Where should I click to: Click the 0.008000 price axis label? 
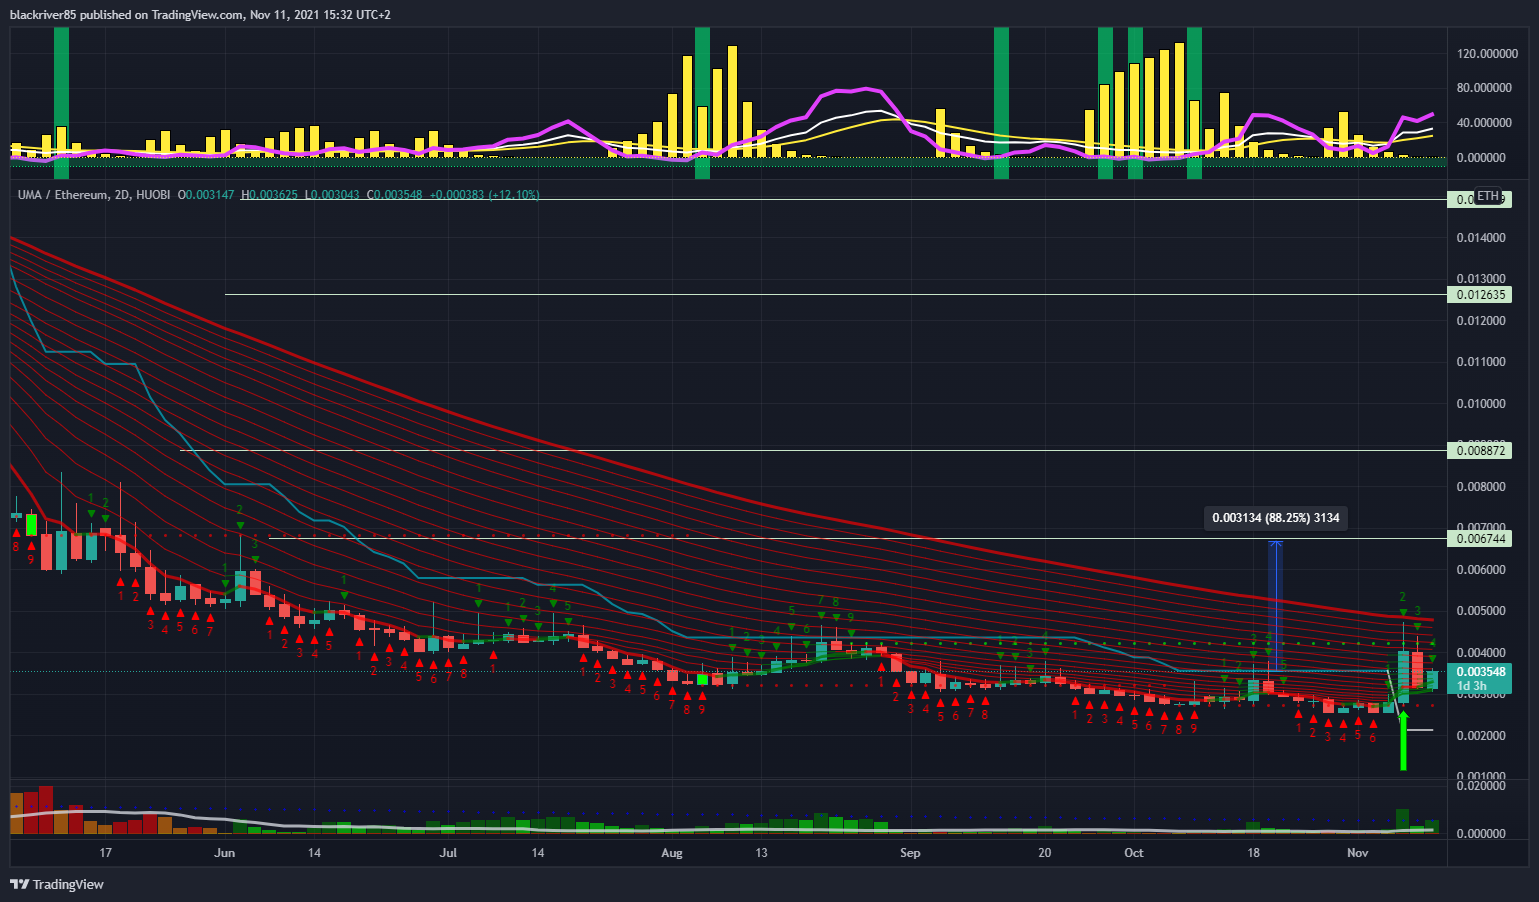1481,487
